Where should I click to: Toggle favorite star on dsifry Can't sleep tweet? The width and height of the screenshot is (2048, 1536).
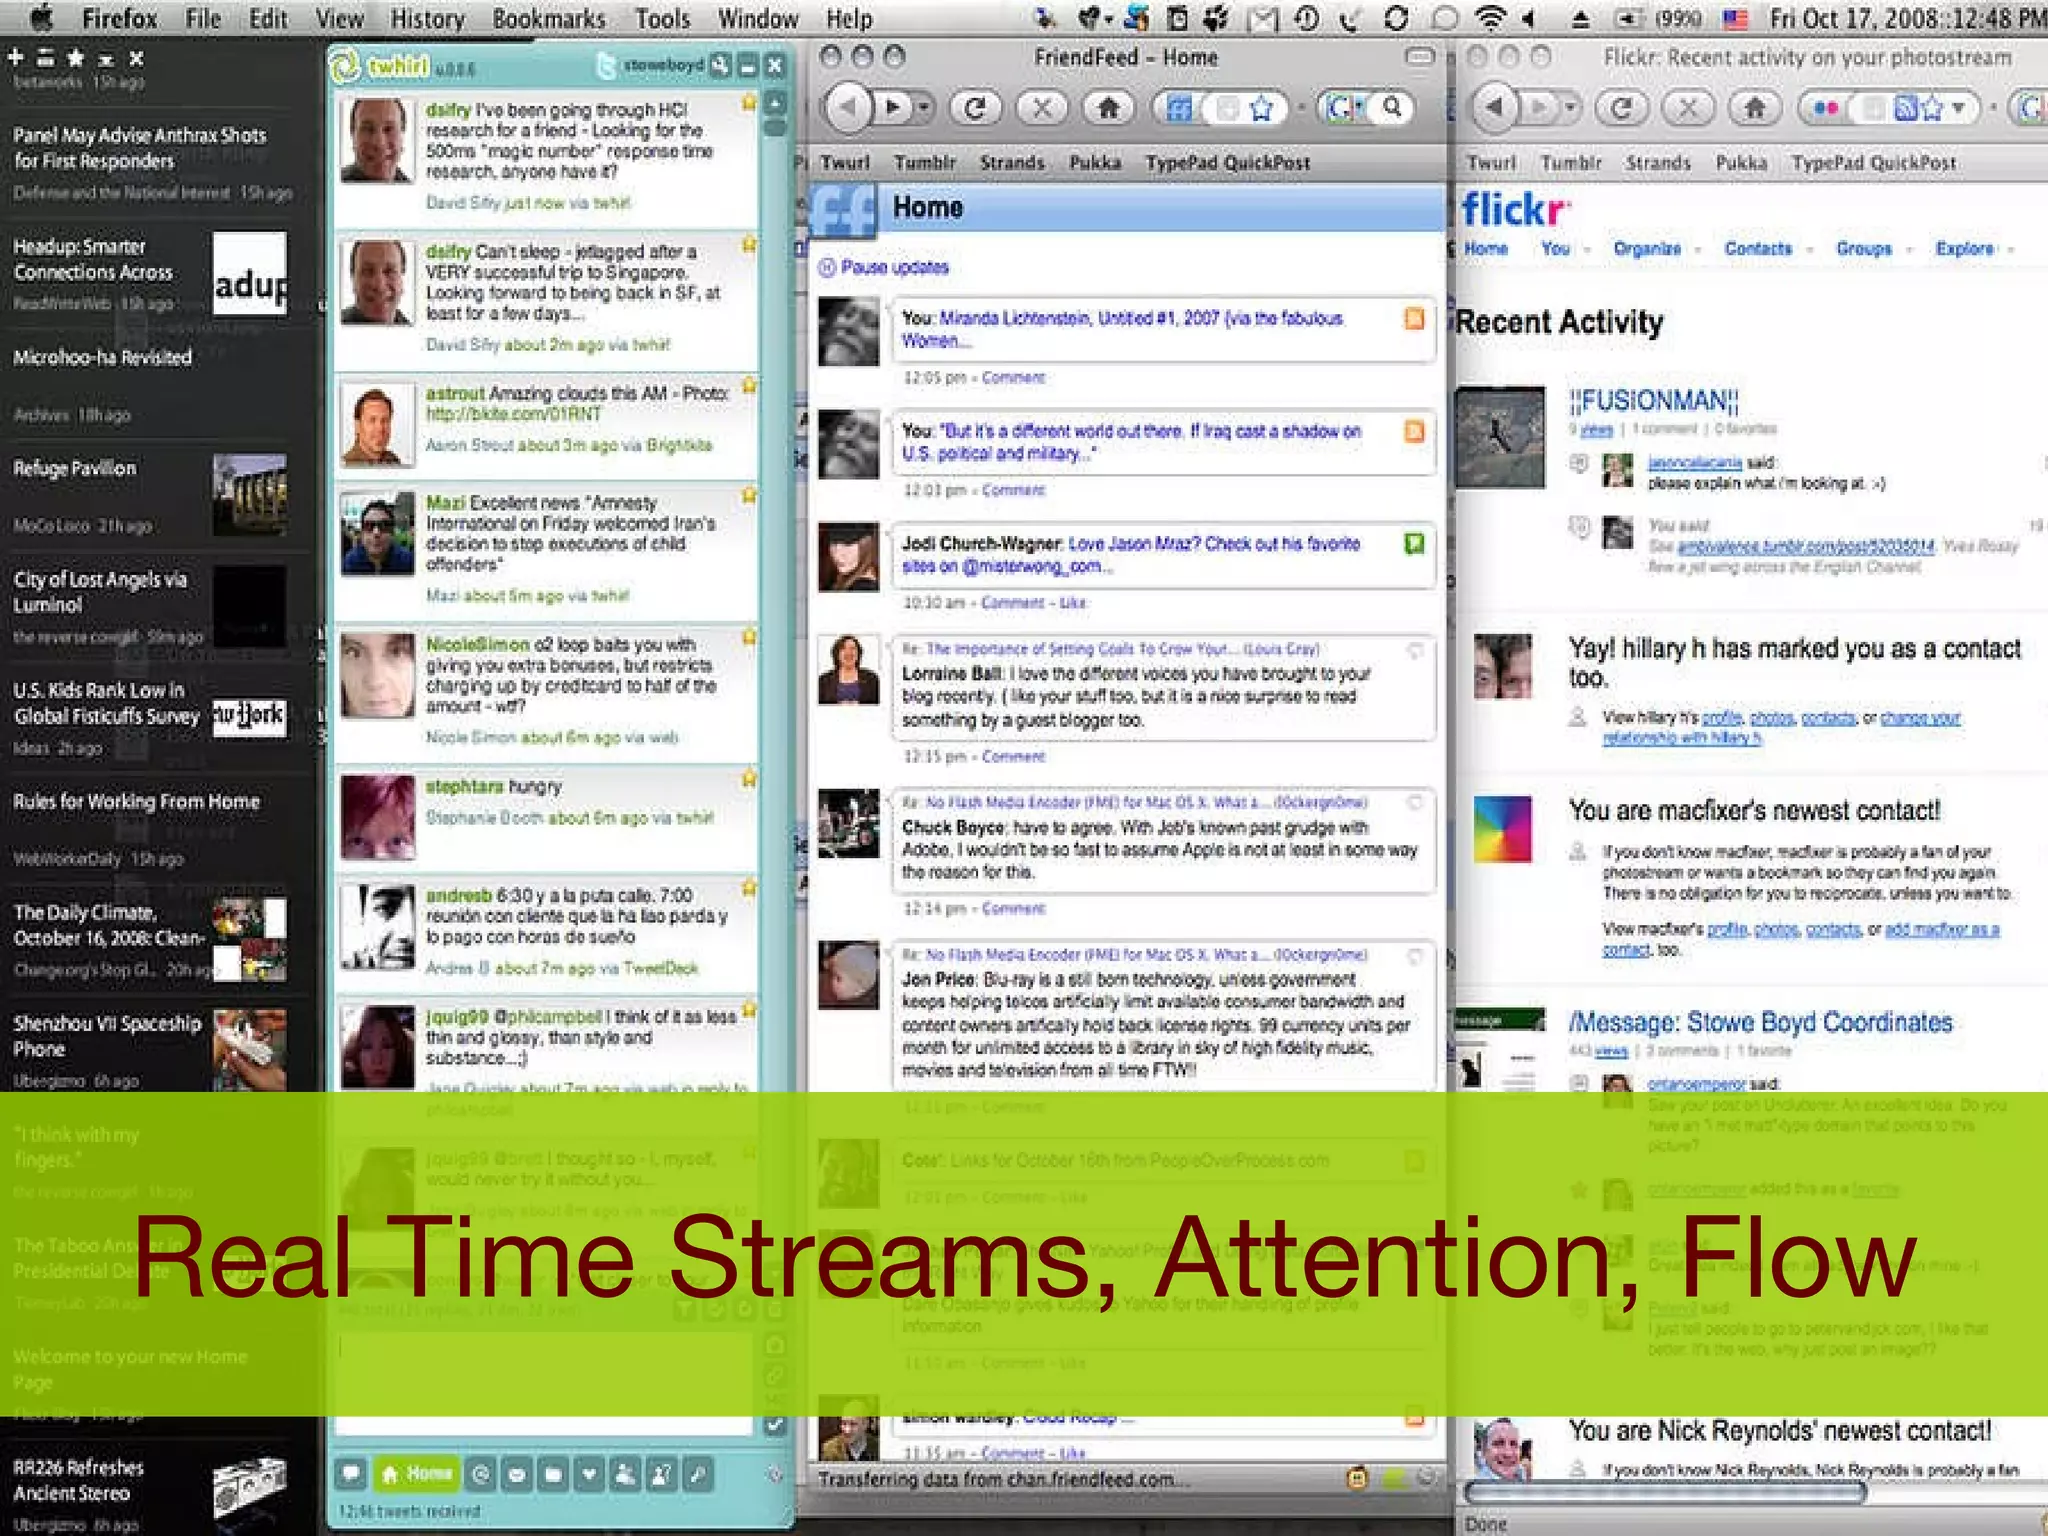coord(748,243)
